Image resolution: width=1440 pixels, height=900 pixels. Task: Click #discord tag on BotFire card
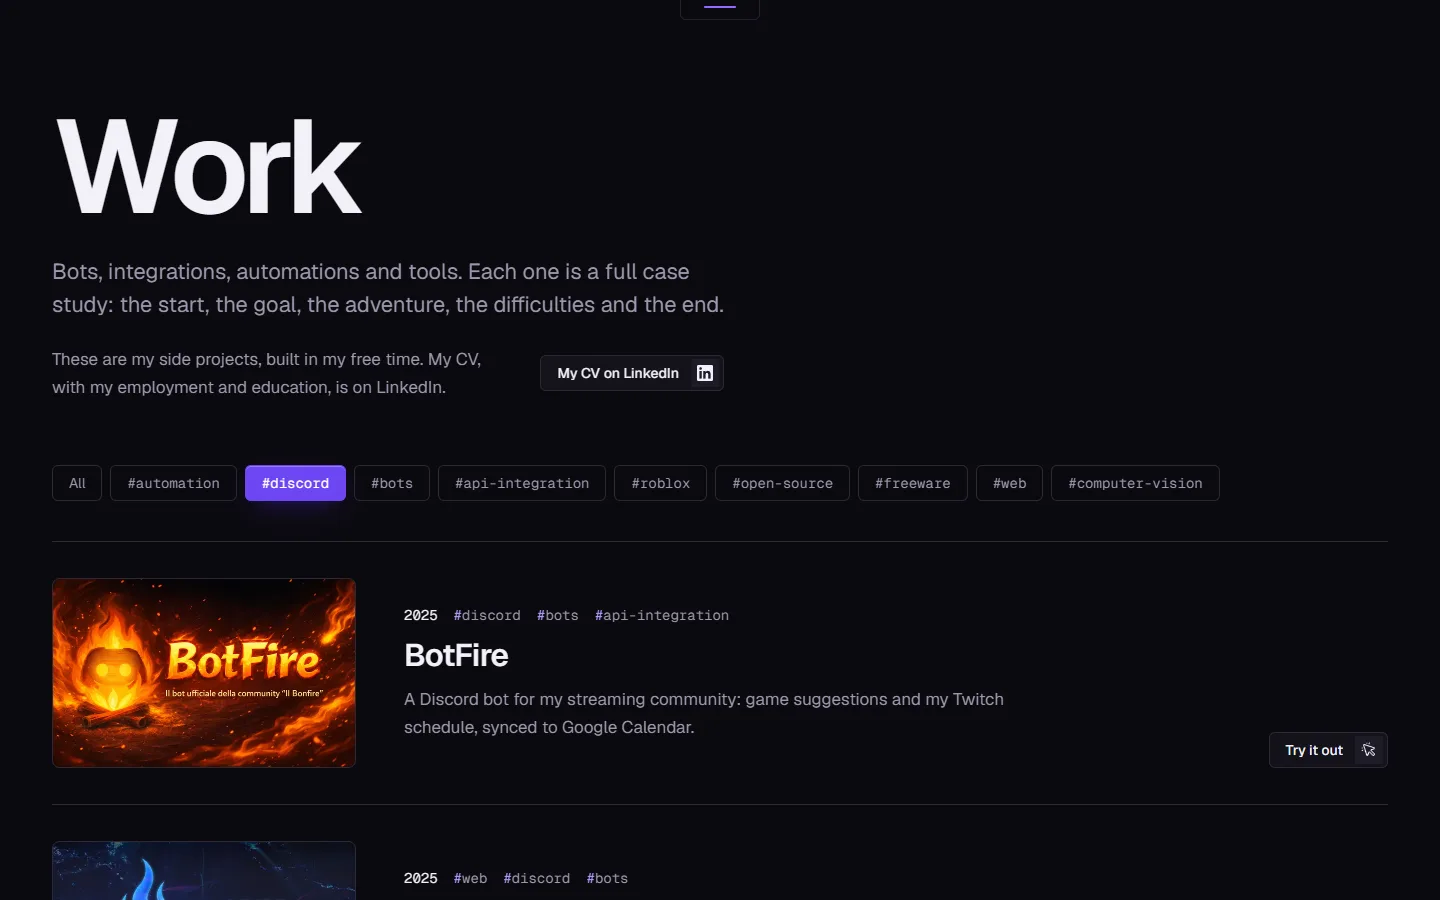tap(487, 615)
